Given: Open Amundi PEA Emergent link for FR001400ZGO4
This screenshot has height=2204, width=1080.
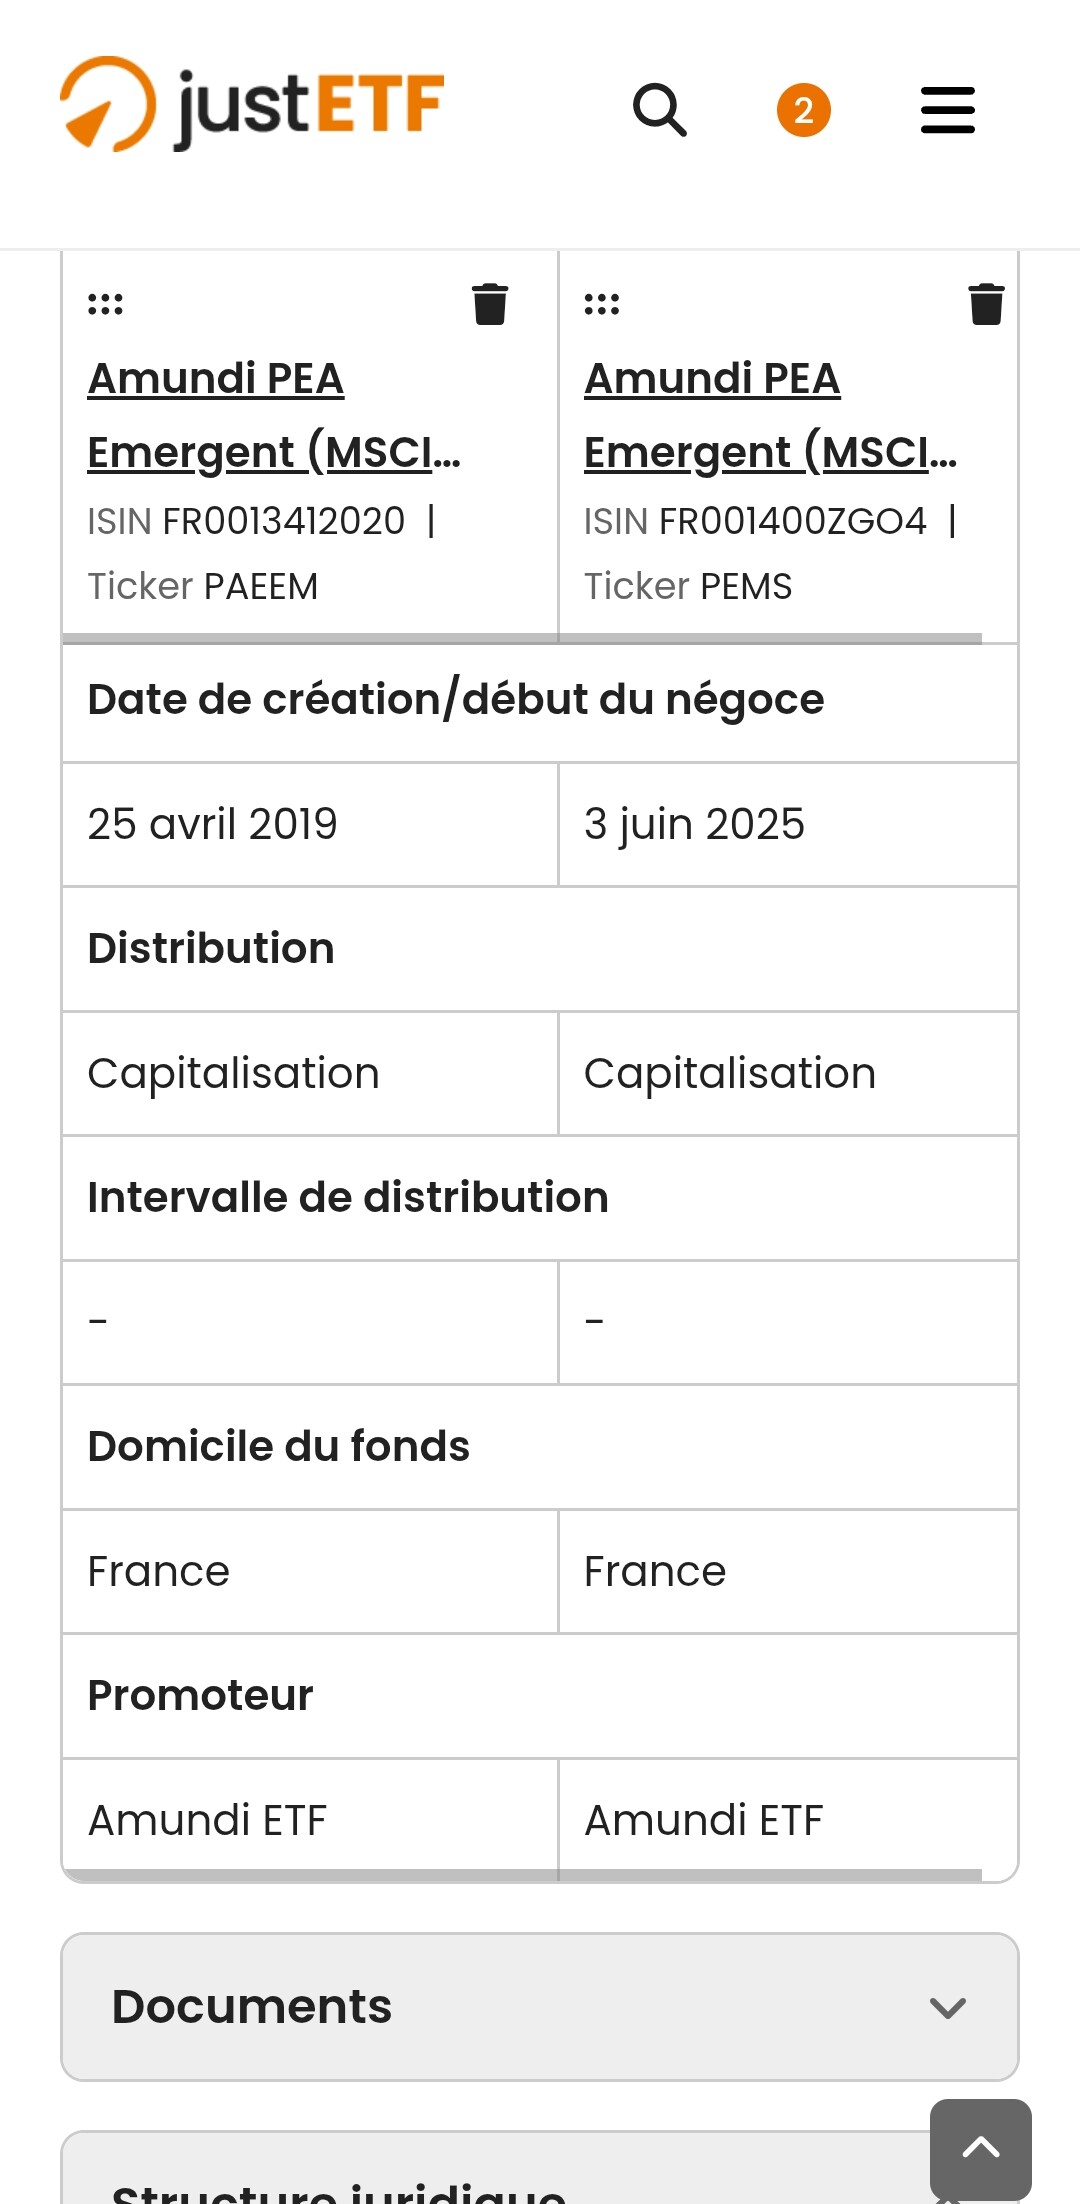Looking at the screenshot, I should point(768,415).
